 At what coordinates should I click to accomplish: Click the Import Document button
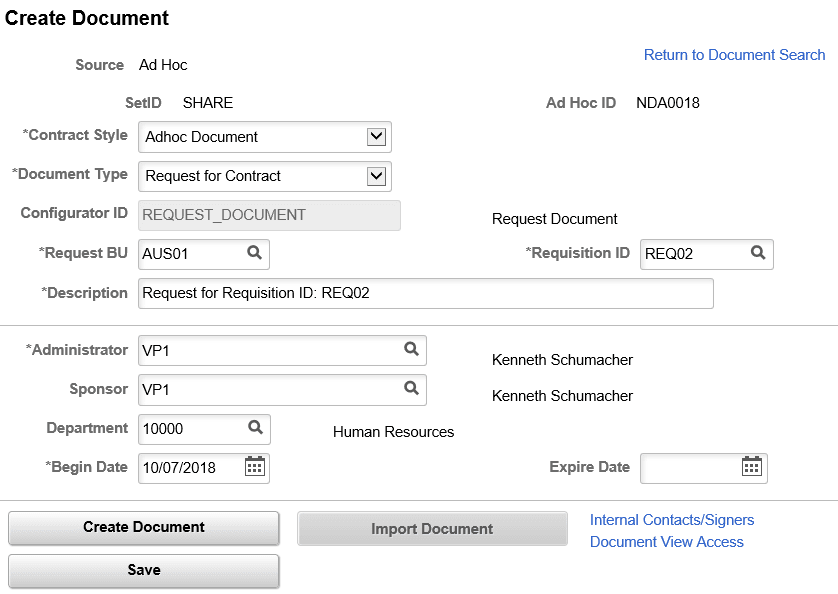[x=432, y=528]
